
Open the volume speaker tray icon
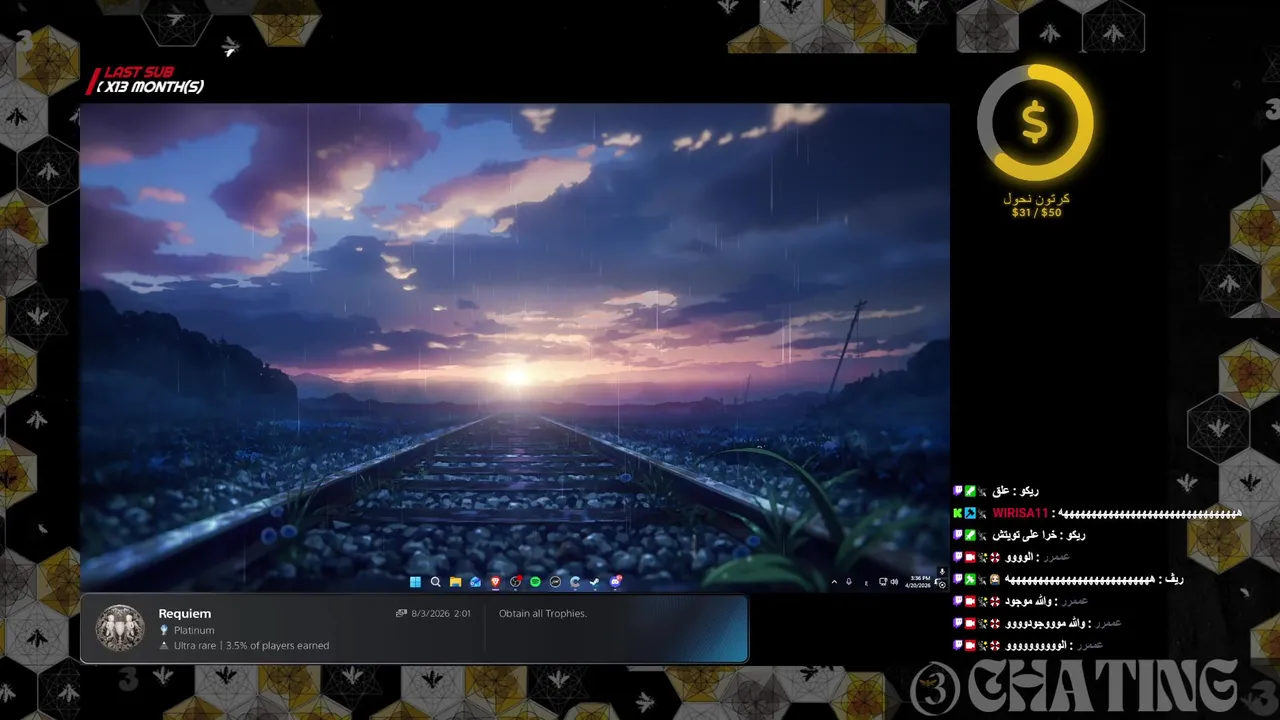click(894, 582)
